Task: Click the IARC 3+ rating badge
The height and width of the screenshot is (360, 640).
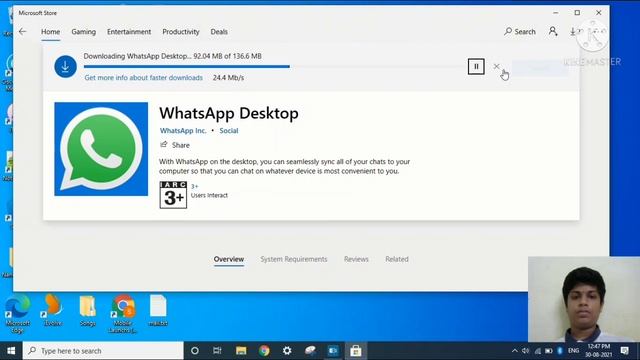Action: click(173, 195)
